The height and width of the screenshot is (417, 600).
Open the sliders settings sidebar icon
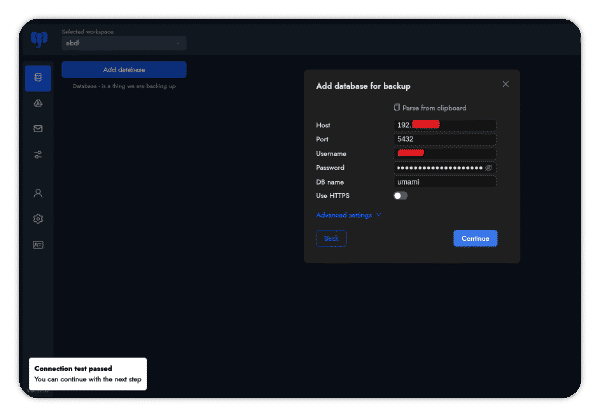coord(38,155)
